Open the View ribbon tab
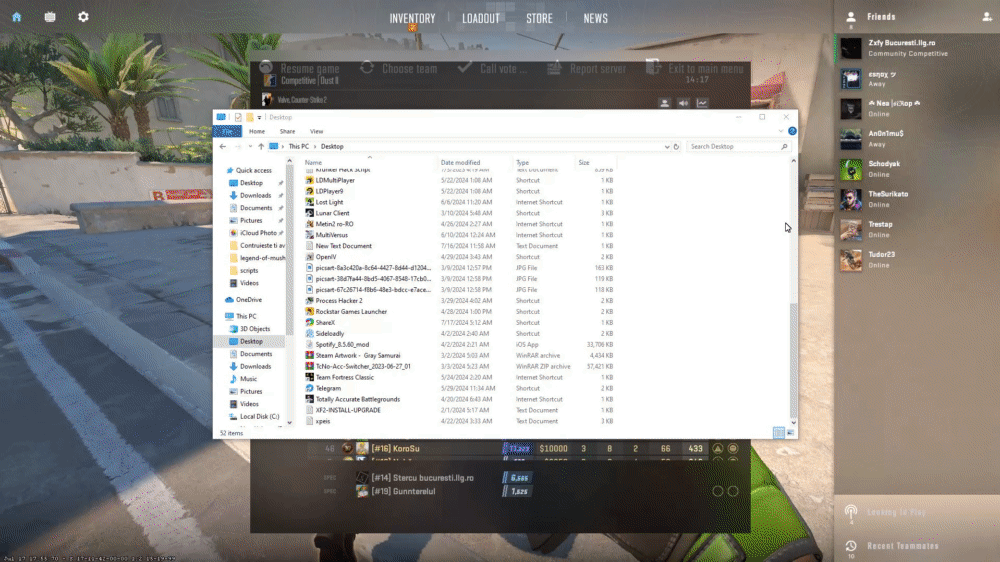The width and height of the screenshot is (1000, 562). click(x=316, y=131)
